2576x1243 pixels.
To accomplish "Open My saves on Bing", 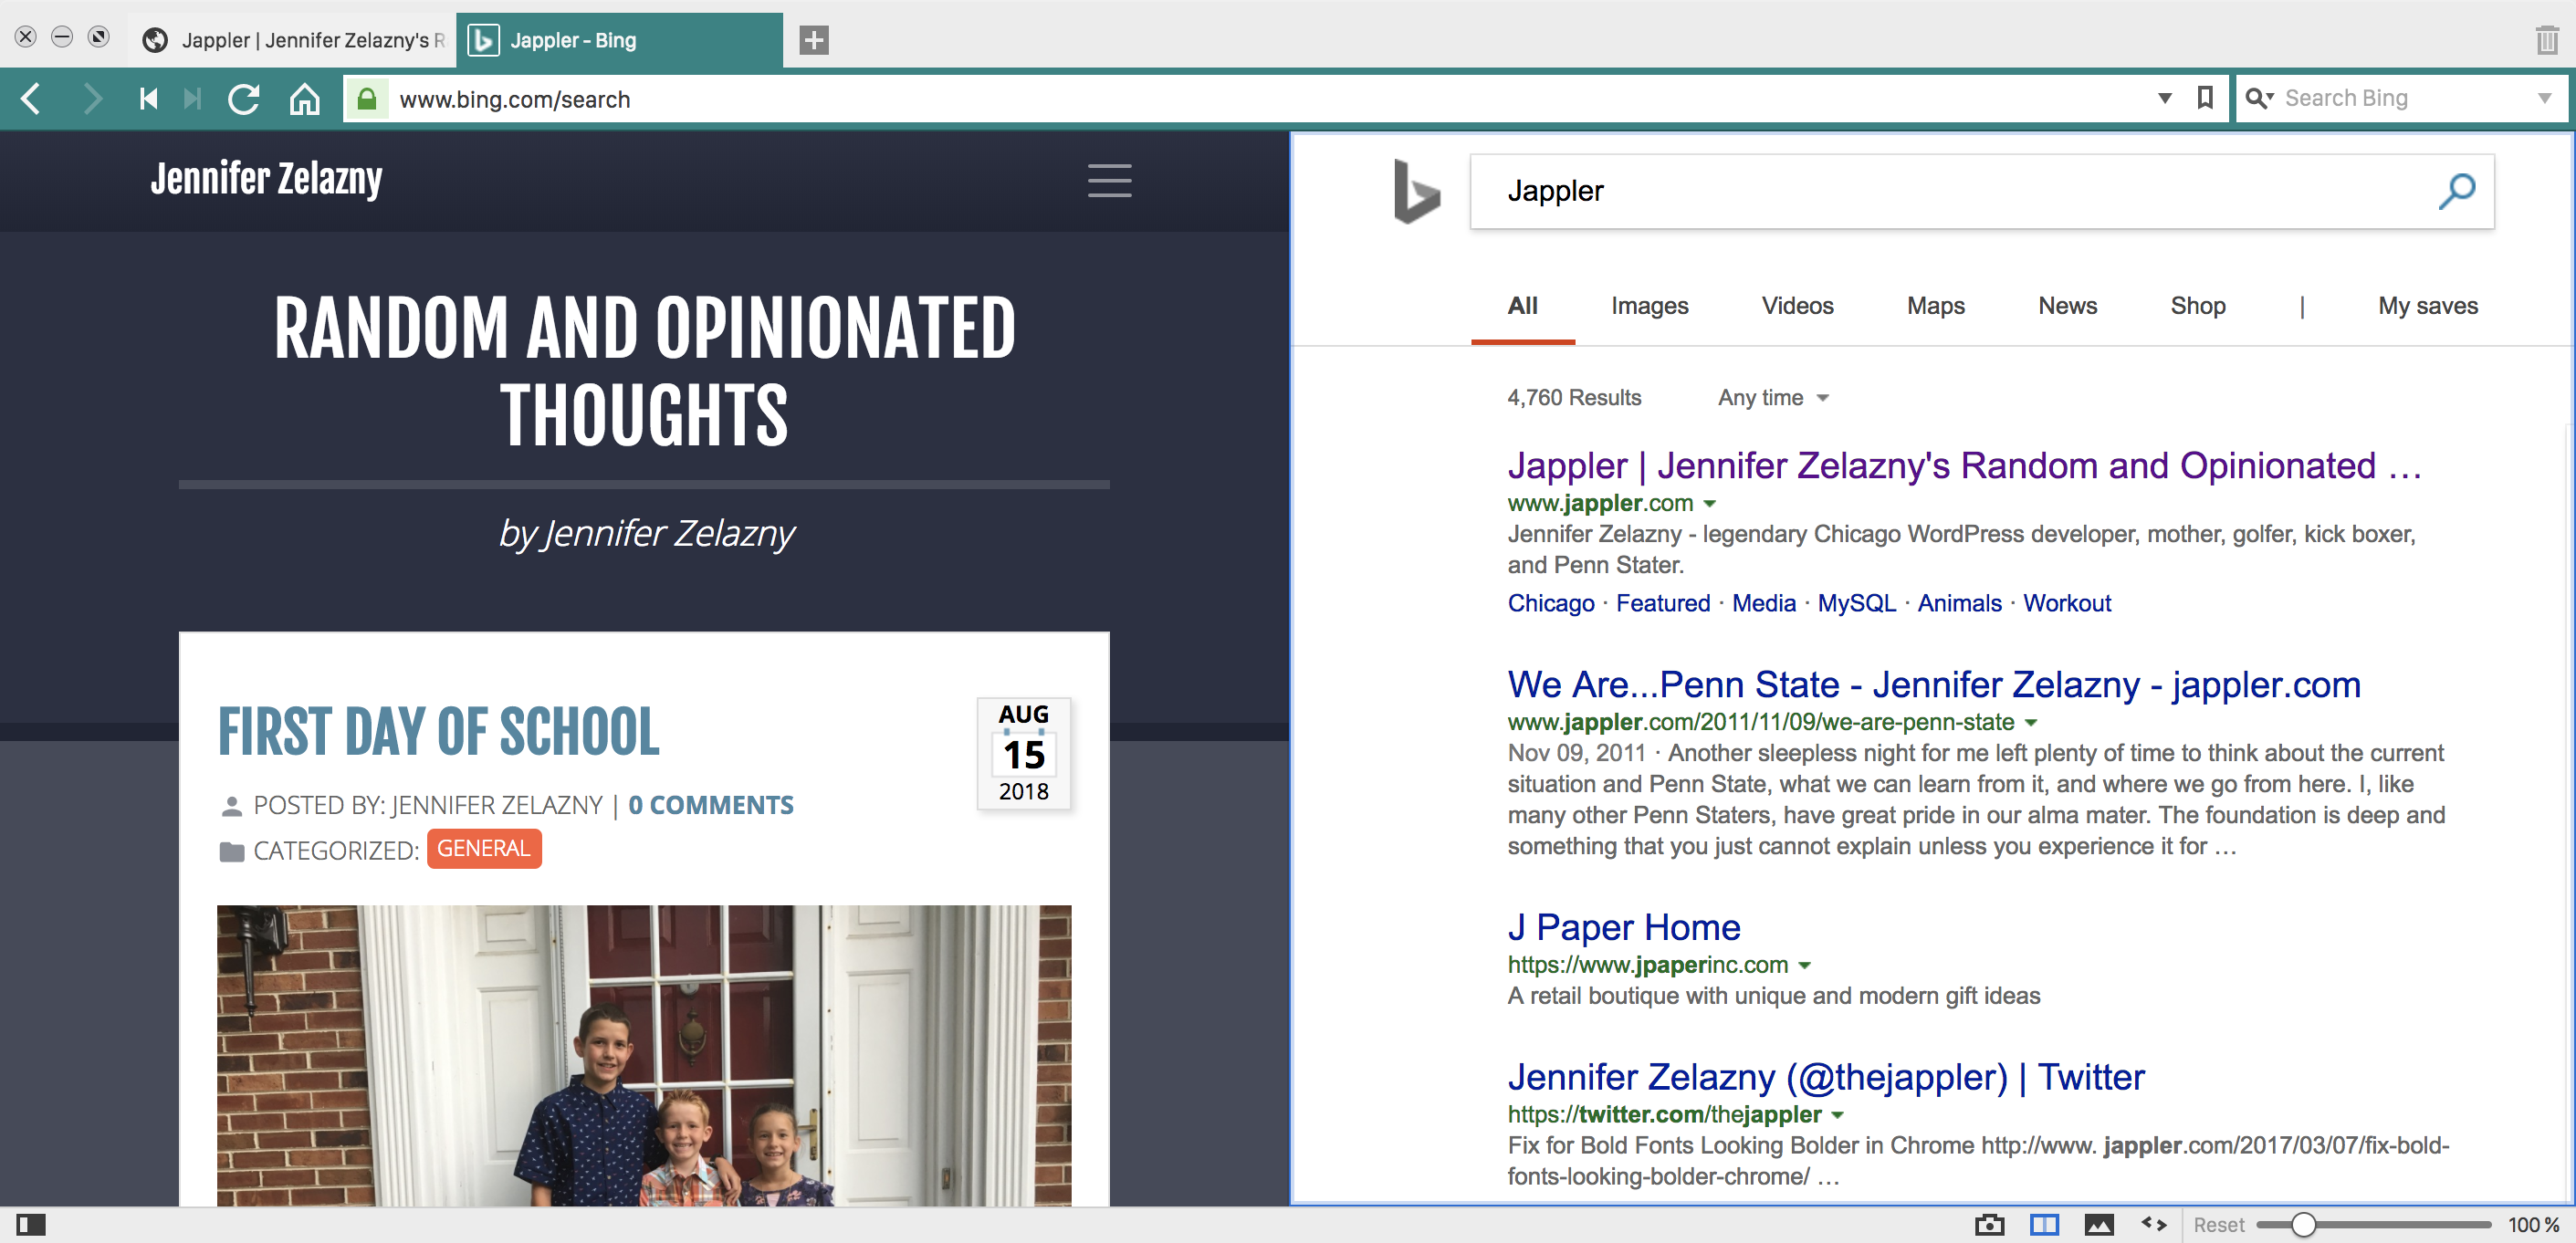I will click(x=2427, y=306).
